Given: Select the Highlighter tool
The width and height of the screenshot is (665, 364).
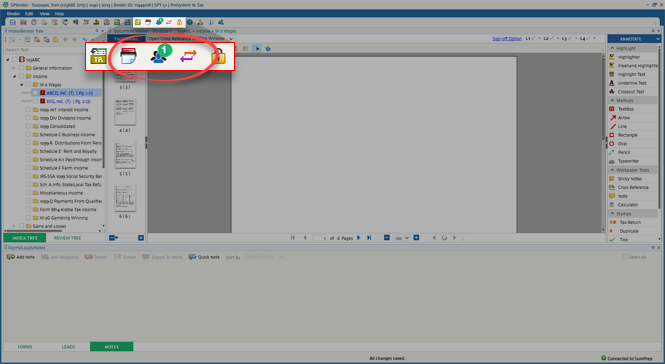Looking at the screenshot, I should pos(629,57).
